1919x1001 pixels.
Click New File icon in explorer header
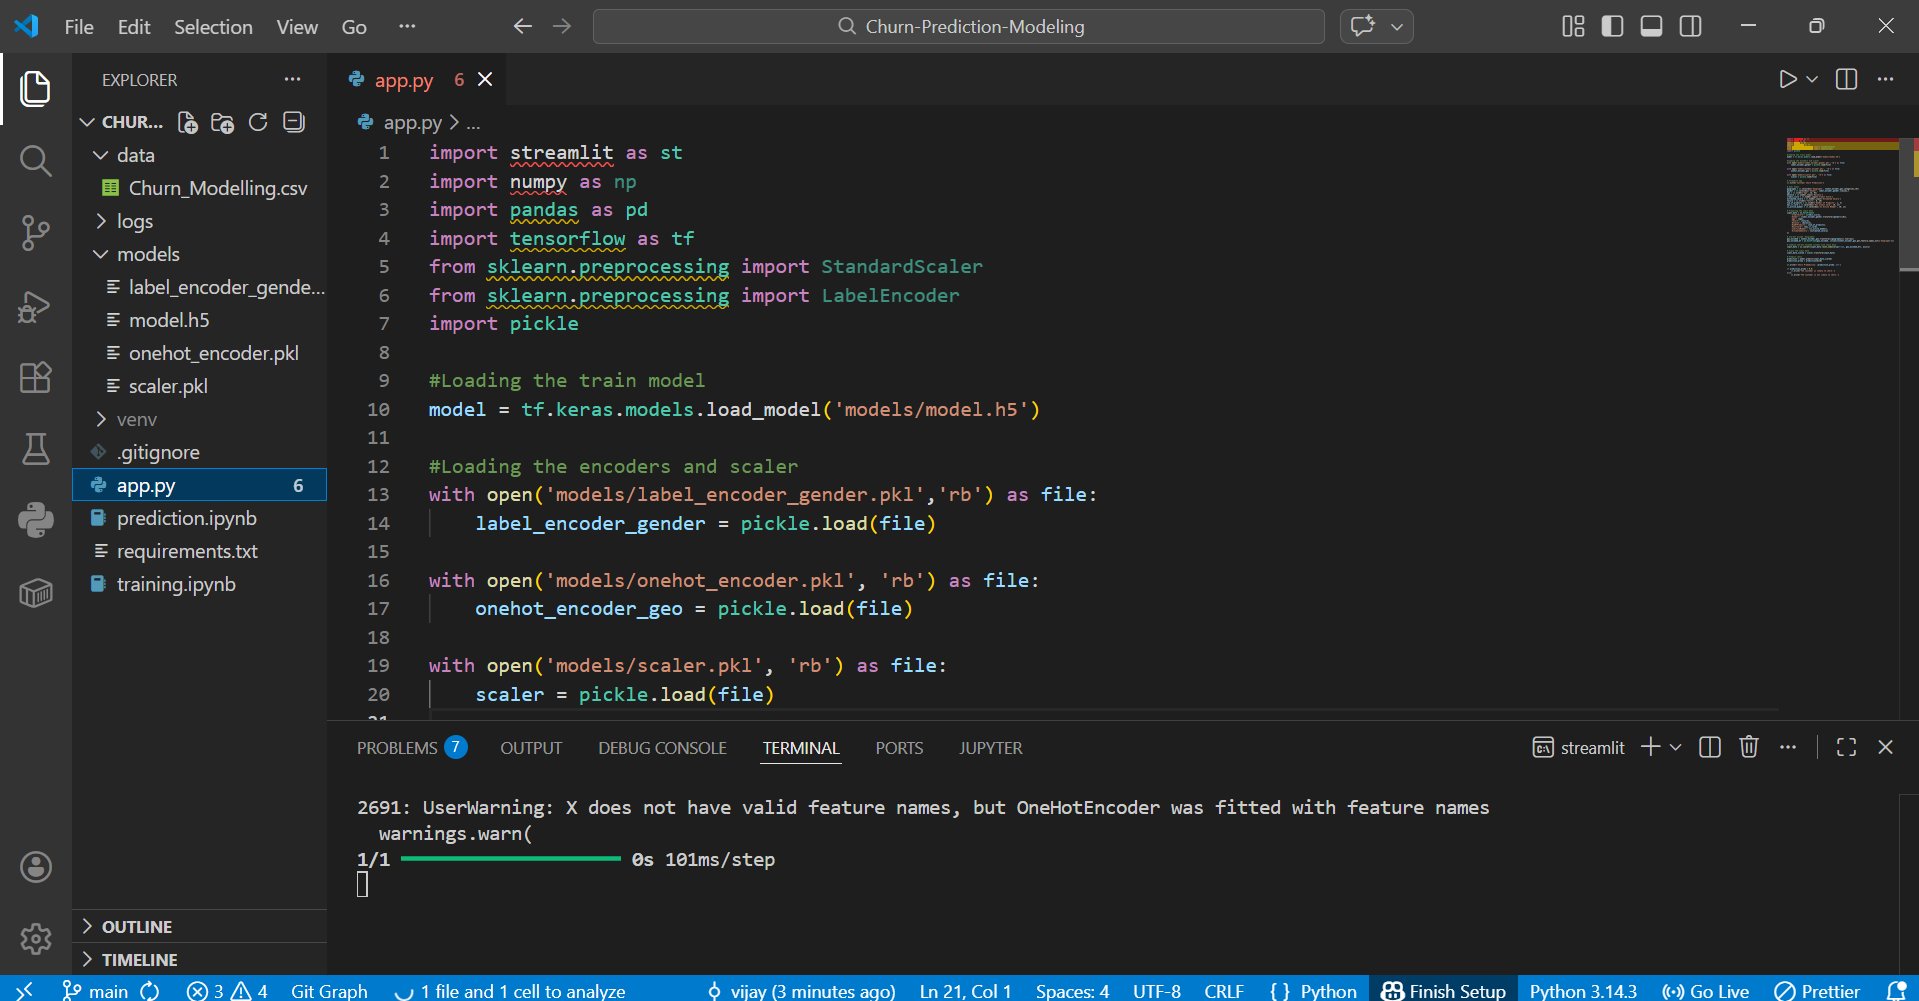187,122
